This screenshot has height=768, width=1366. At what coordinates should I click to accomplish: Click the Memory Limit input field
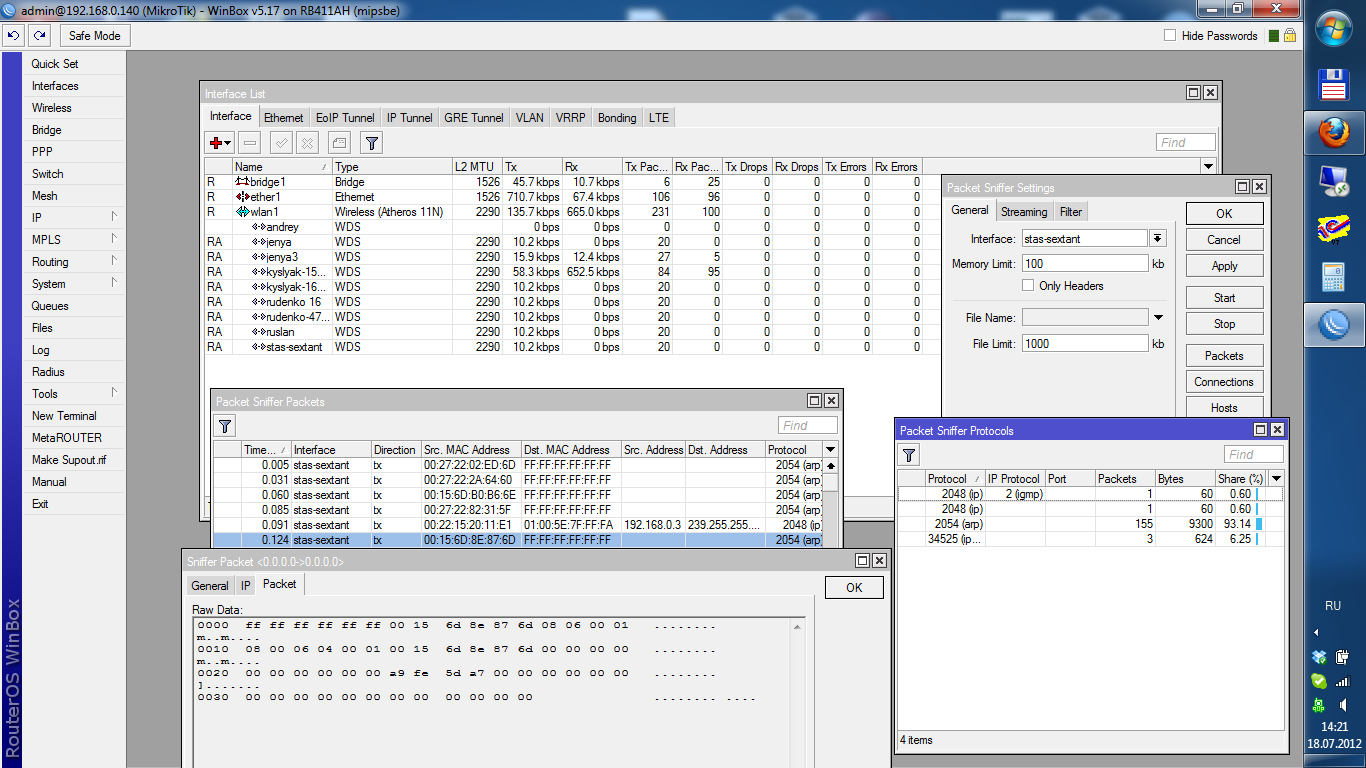tap(1085, 264)
